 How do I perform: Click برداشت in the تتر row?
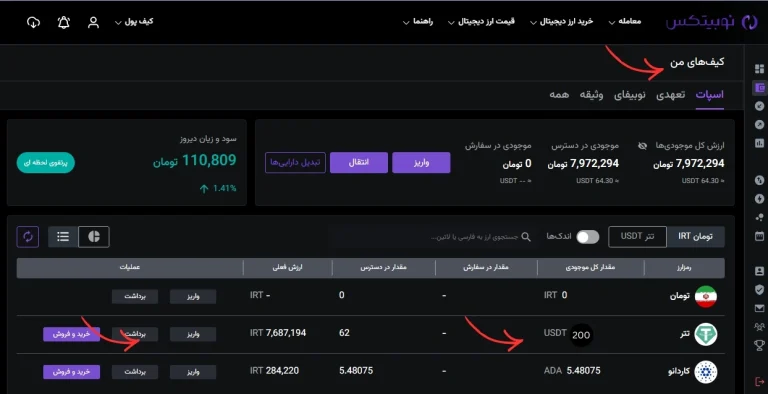(x=135, y=334)
